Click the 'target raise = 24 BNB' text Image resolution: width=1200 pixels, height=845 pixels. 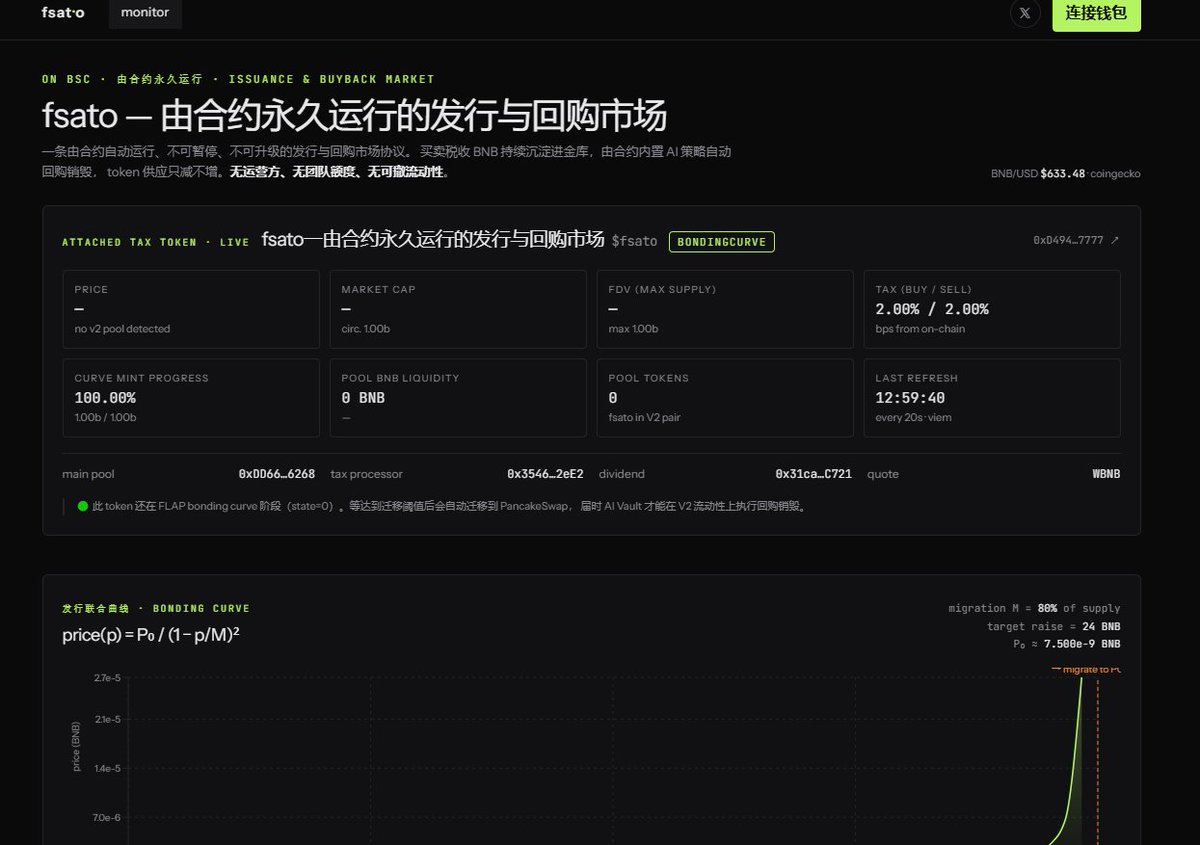tap(1053, 627)
